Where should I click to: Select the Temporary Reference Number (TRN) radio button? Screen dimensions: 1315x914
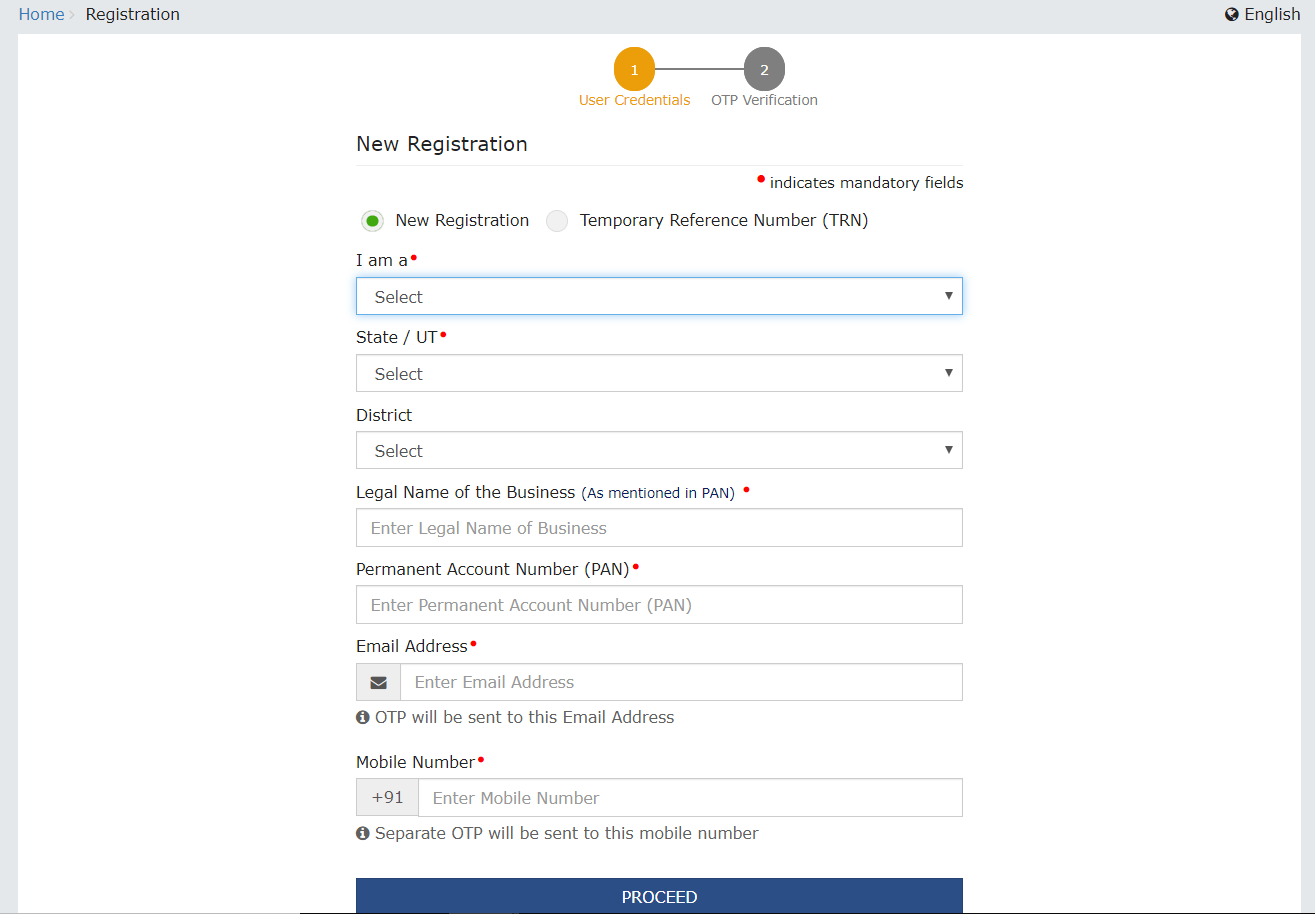(x=557, y=221)
